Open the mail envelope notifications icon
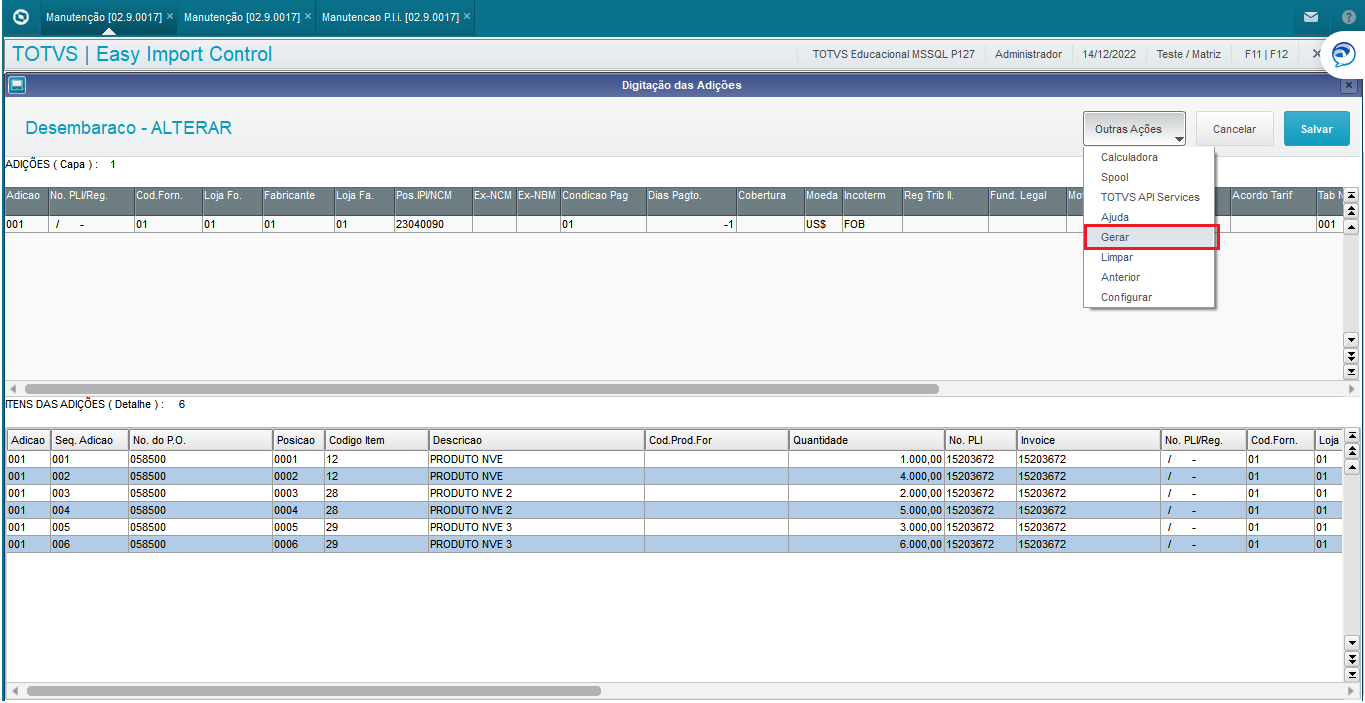The image size is (1365, 703). (x=1311, y=18)
